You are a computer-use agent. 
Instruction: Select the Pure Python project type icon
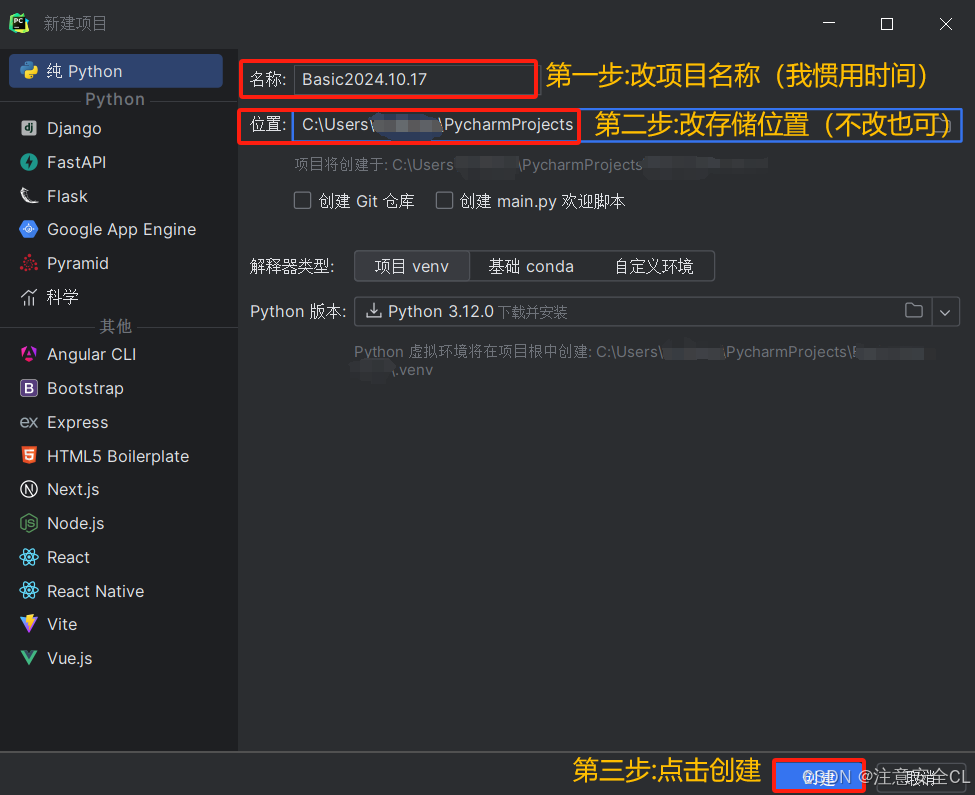coord(29,71)
